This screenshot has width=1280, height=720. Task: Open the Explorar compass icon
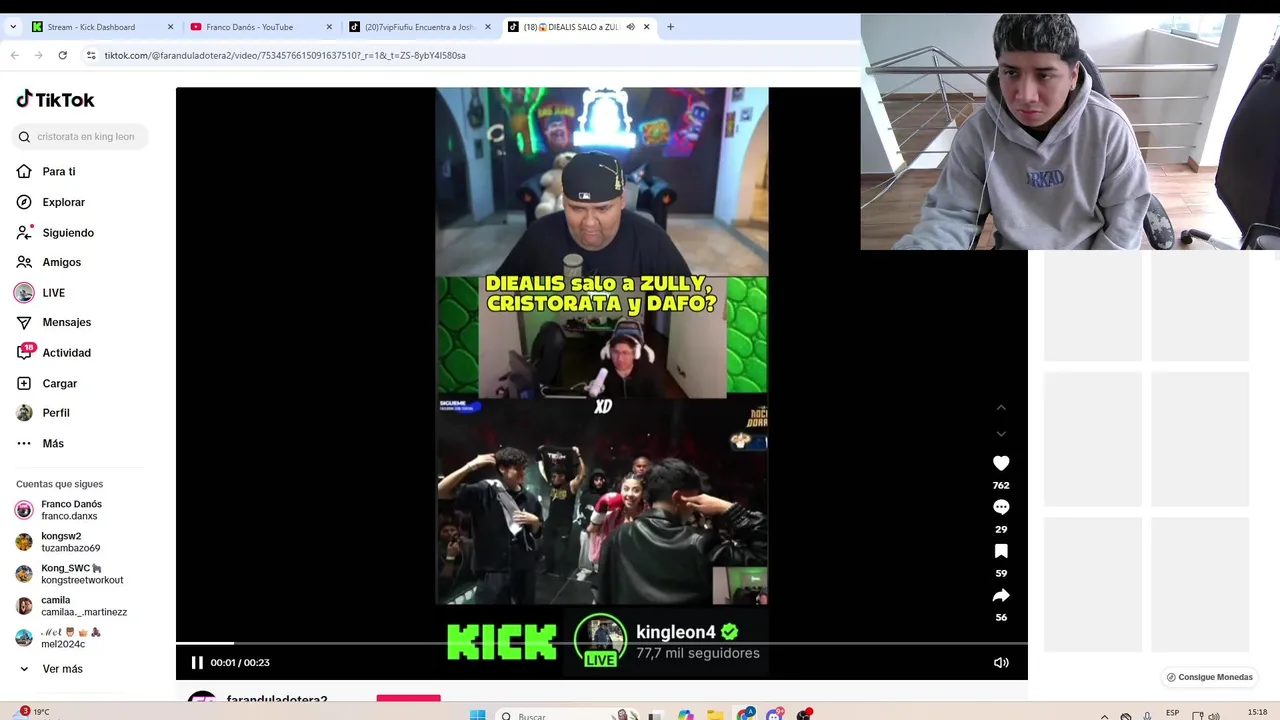pos(24,202)
